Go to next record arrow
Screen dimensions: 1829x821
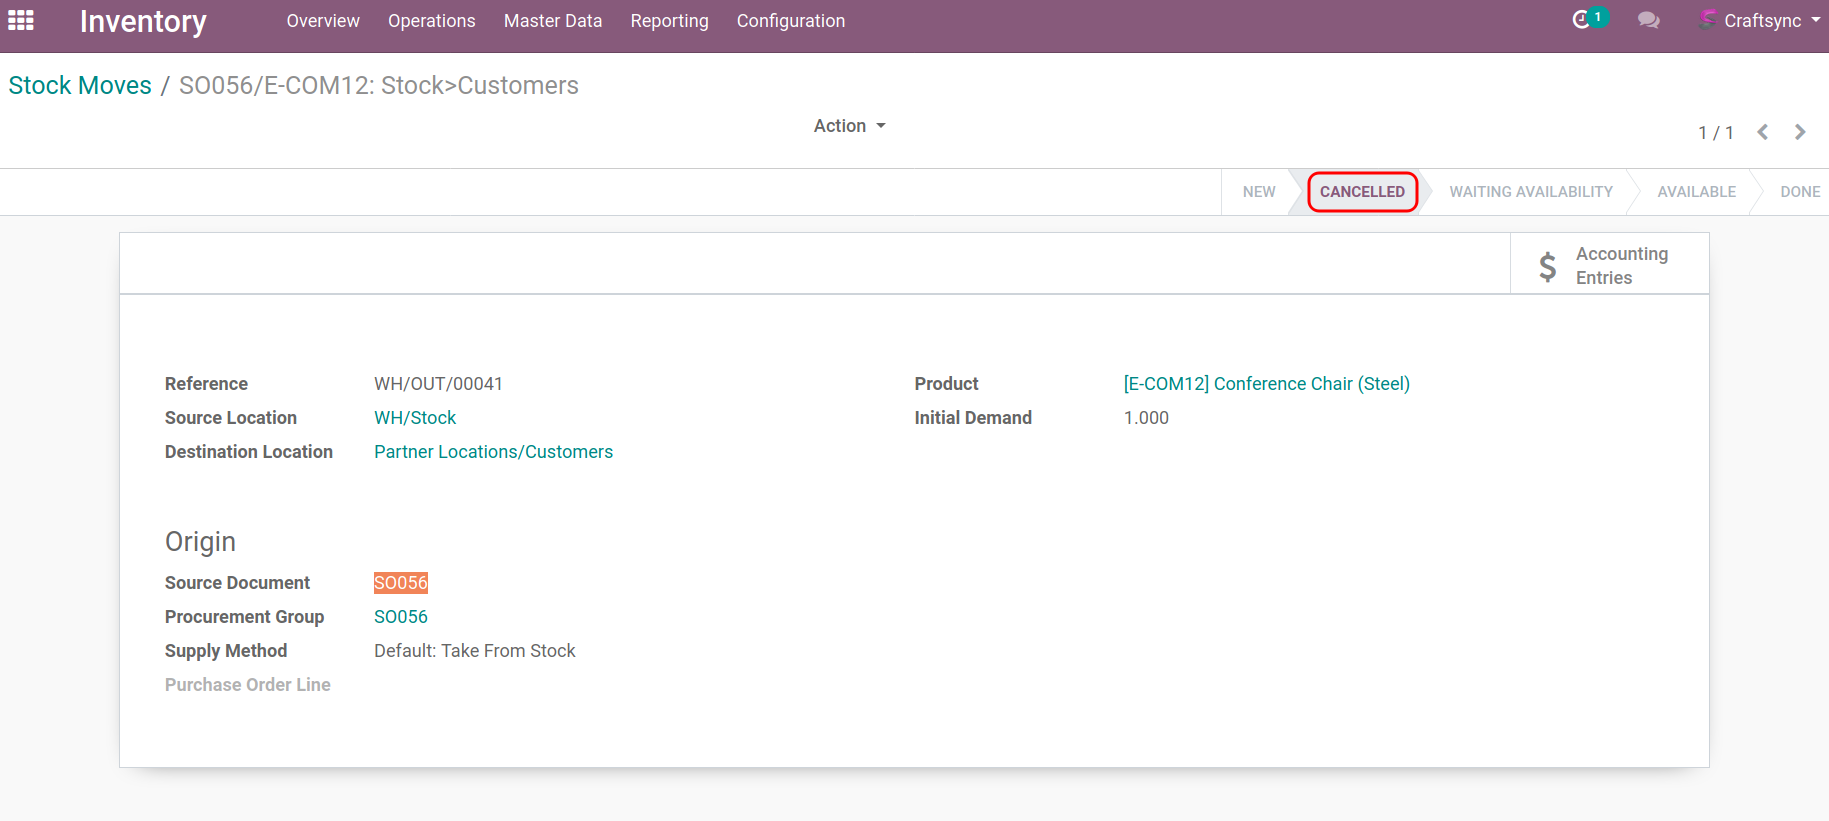click(x=1800, y=132)
